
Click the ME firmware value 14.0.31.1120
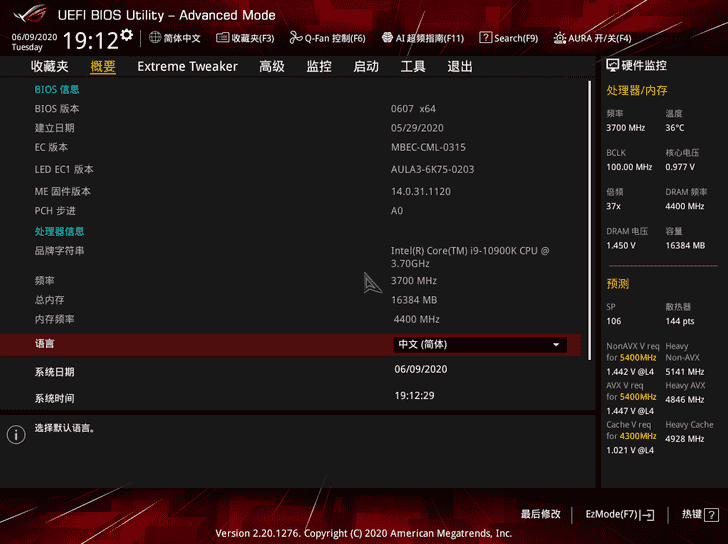pos(421,192)
